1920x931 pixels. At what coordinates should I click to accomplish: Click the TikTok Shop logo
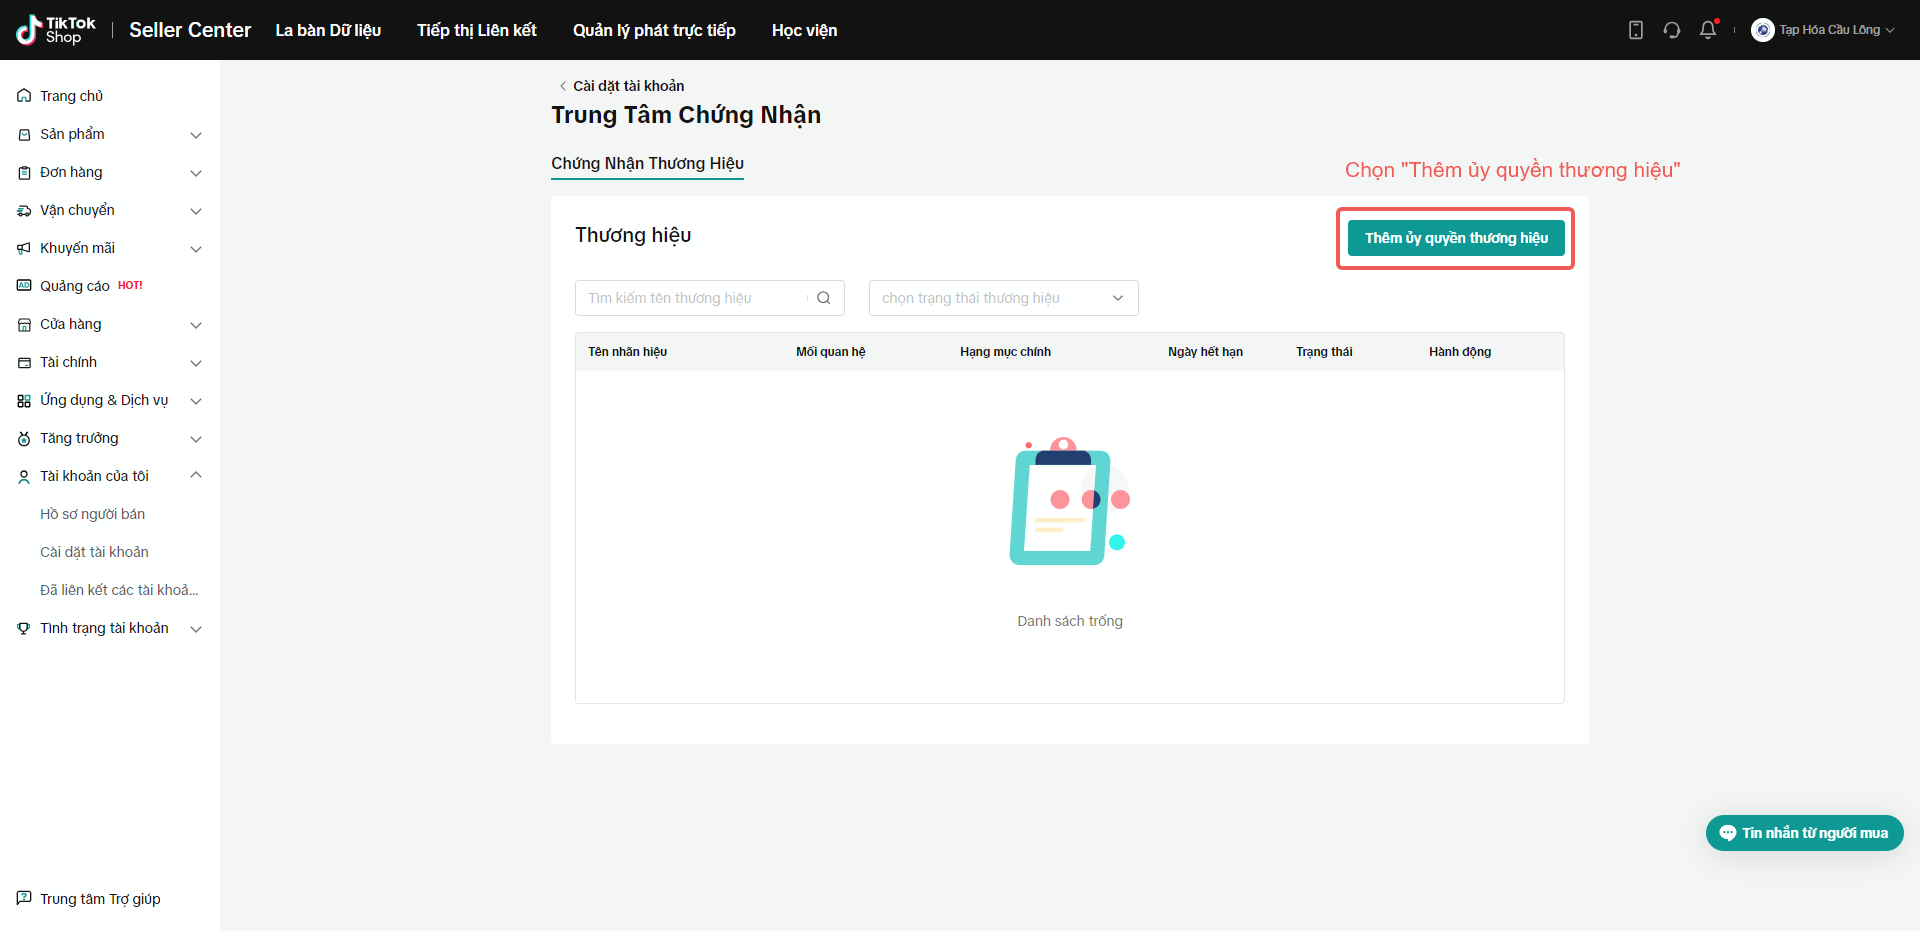point(56,30)
